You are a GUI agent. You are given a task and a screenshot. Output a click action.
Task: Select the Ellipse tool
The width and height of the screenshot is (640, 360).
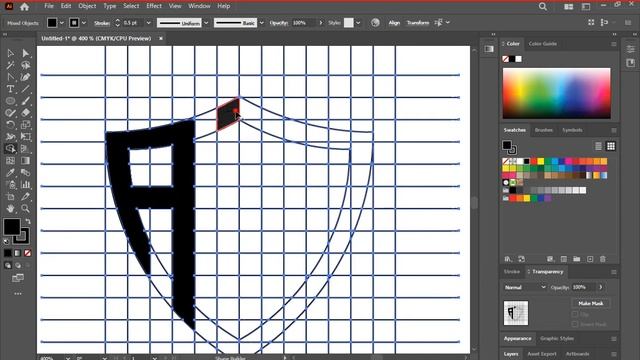[x=11, y=101]
